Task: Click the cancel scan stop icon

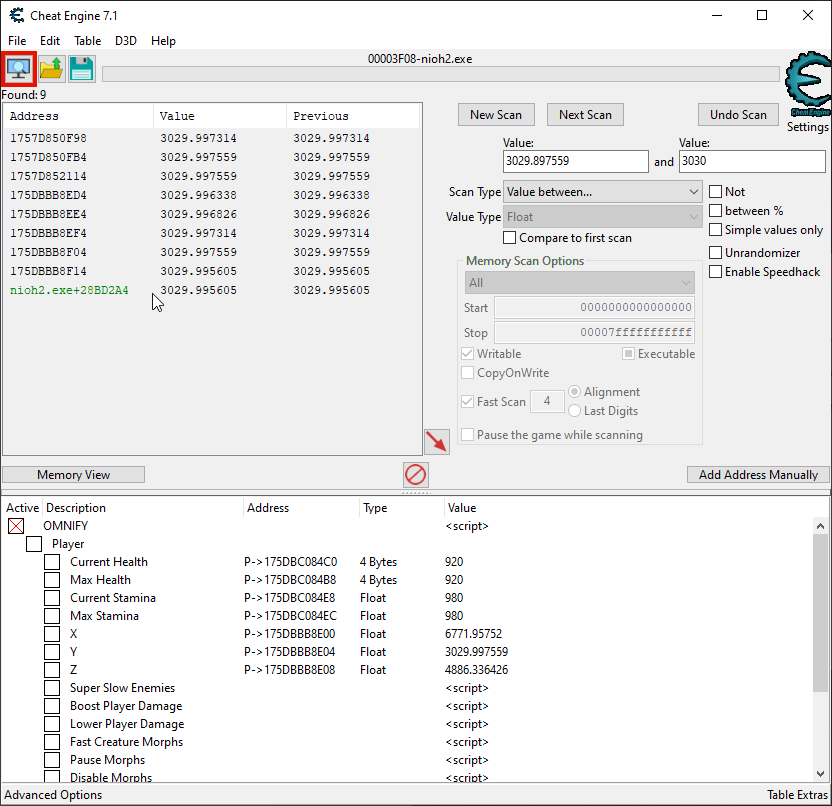Action: 415,475
